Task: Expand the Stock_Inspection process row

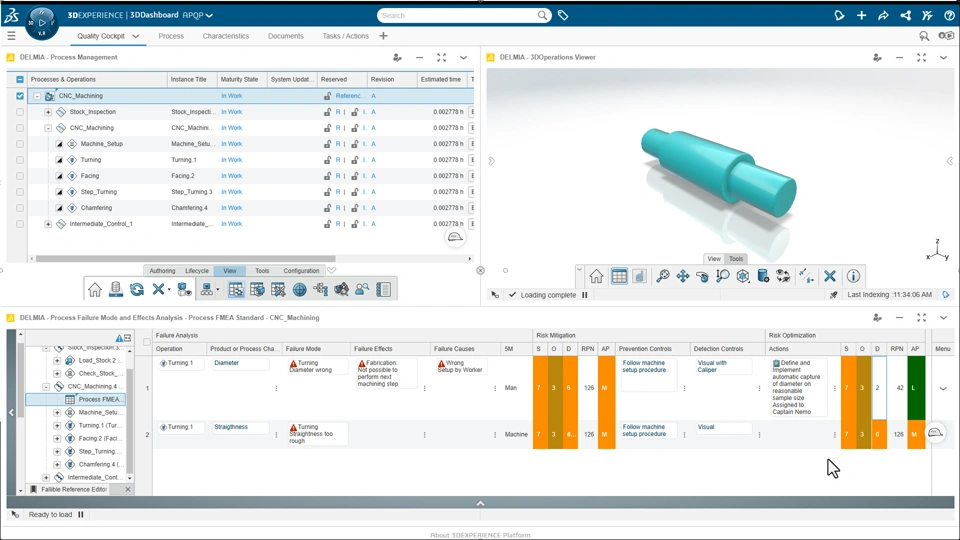Action: tap(48, 112)
